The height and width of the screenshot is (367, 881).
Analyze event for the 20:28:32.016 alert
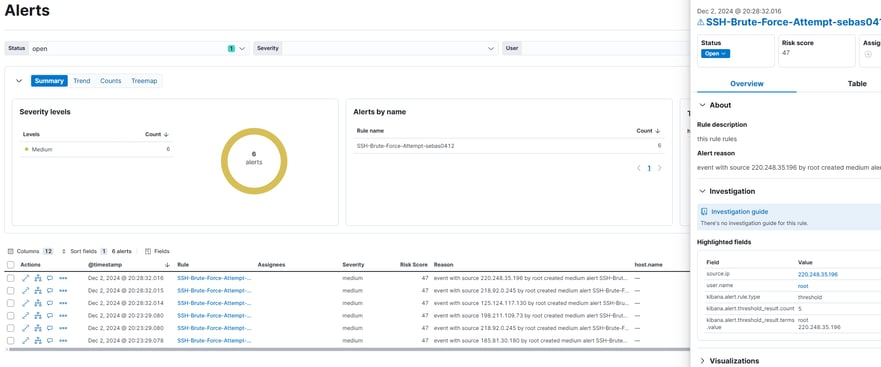[x=38, y=278]
